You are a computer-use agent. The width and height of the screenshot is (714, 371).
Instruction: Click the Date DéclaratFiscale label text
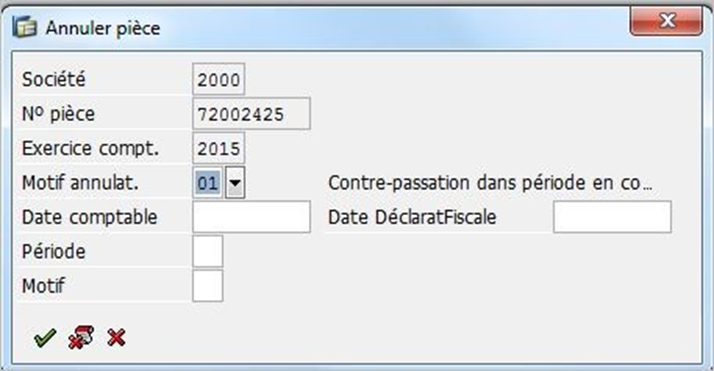coord(412,217)
